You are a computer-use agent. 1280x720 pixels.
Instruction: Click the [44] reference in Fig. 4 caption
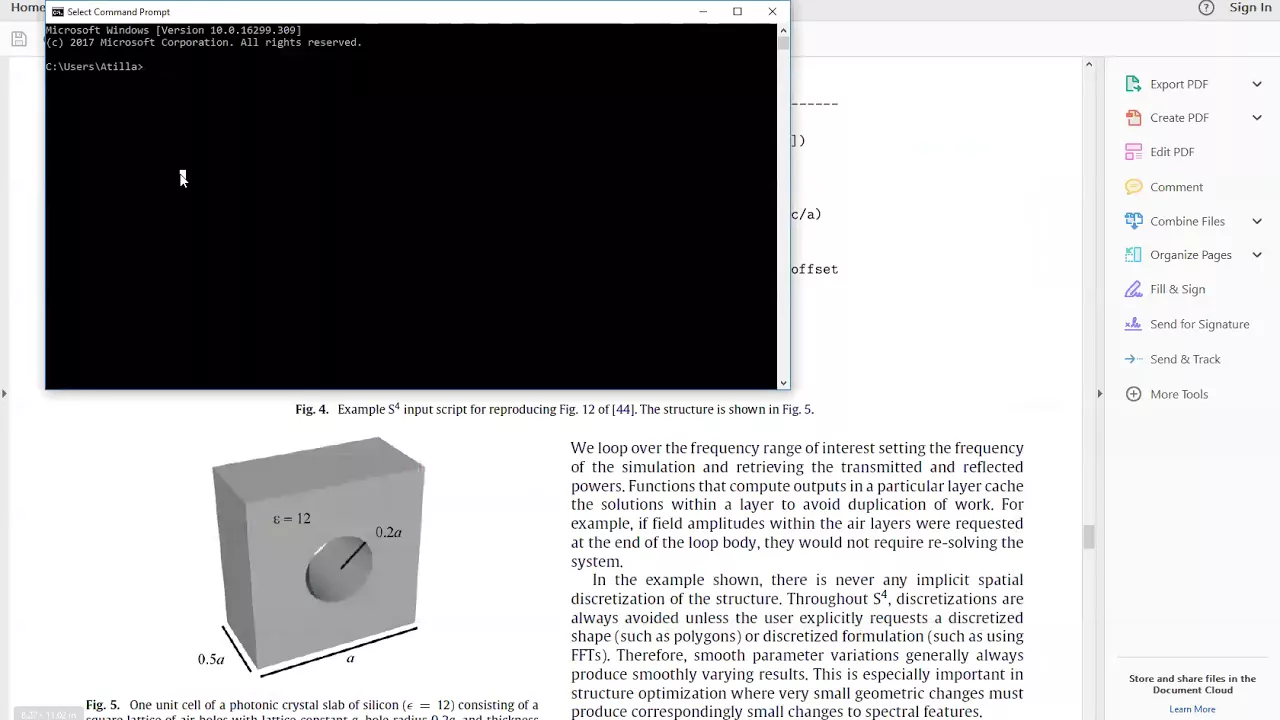pos(623,409)
